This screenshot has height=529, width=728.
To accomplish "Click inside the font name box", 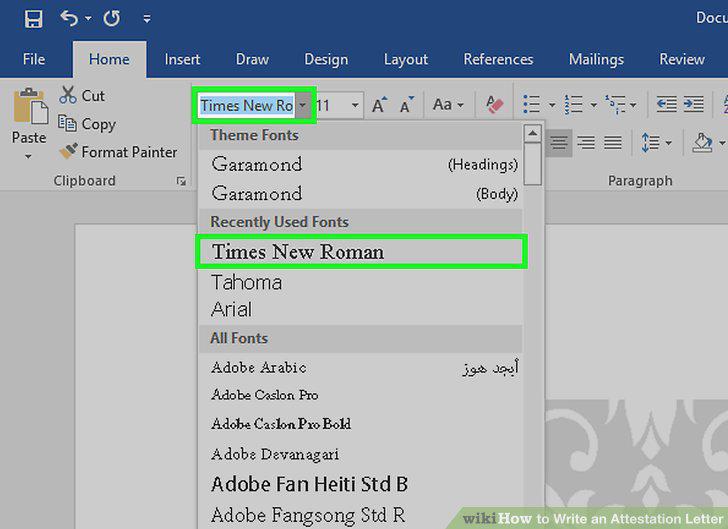I will point(247,105).
